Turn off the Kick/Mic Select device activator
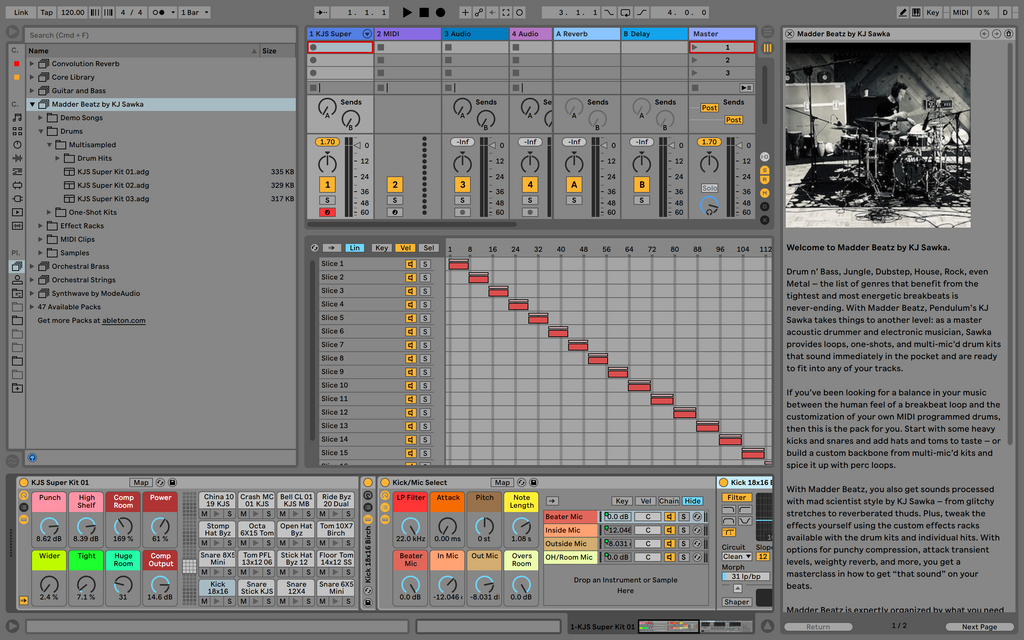This screenshot has height=640, width=1024. click(385, 483)
